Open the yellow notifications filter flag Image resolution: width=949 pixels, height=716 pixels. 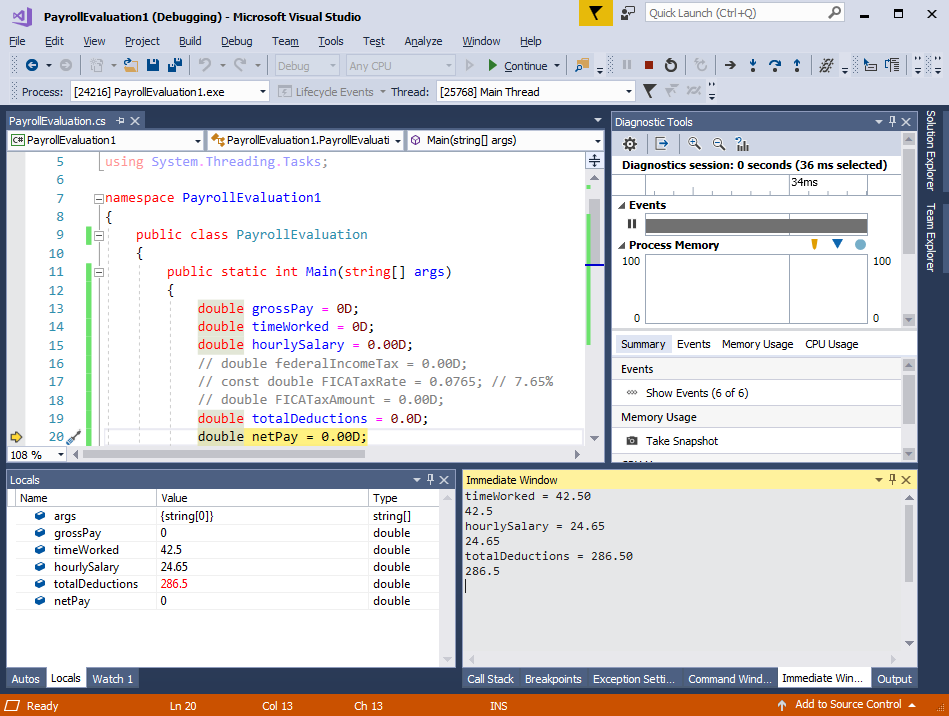[596, 13]
